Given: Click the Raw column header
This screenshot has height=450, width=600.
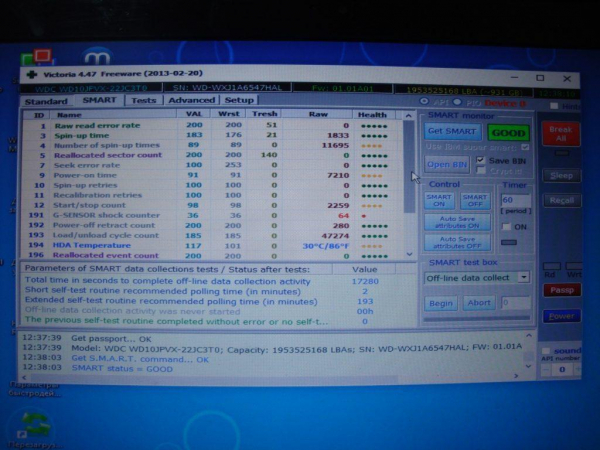Looking at the screenshot, I should point(318,114).
